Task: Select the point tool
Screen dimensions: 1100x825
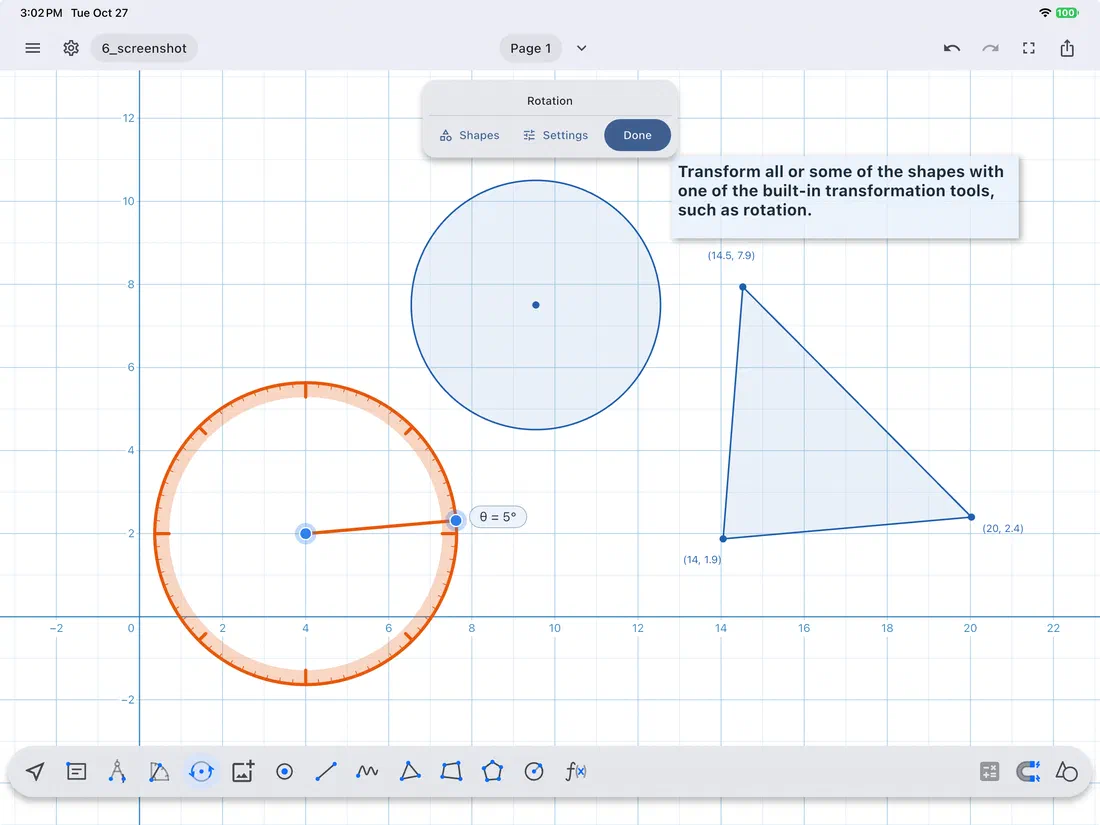Action: [284, 772]
